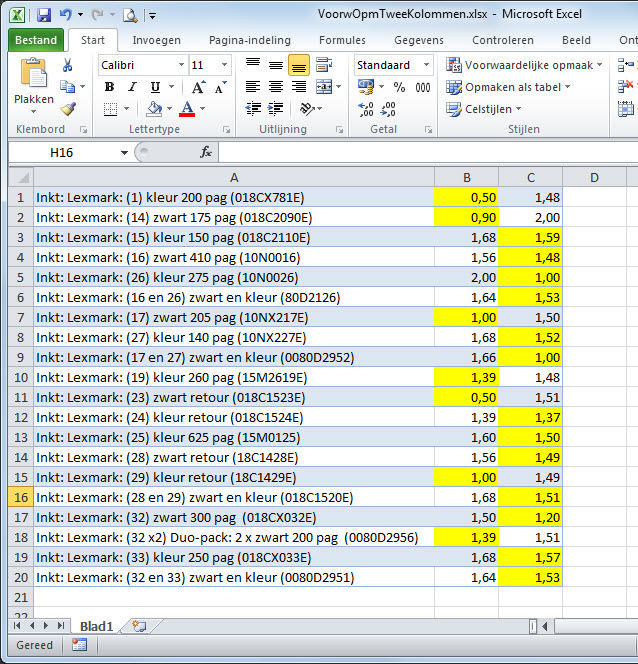
Task: Decrease font size with the small A
Action: (220, 87)
